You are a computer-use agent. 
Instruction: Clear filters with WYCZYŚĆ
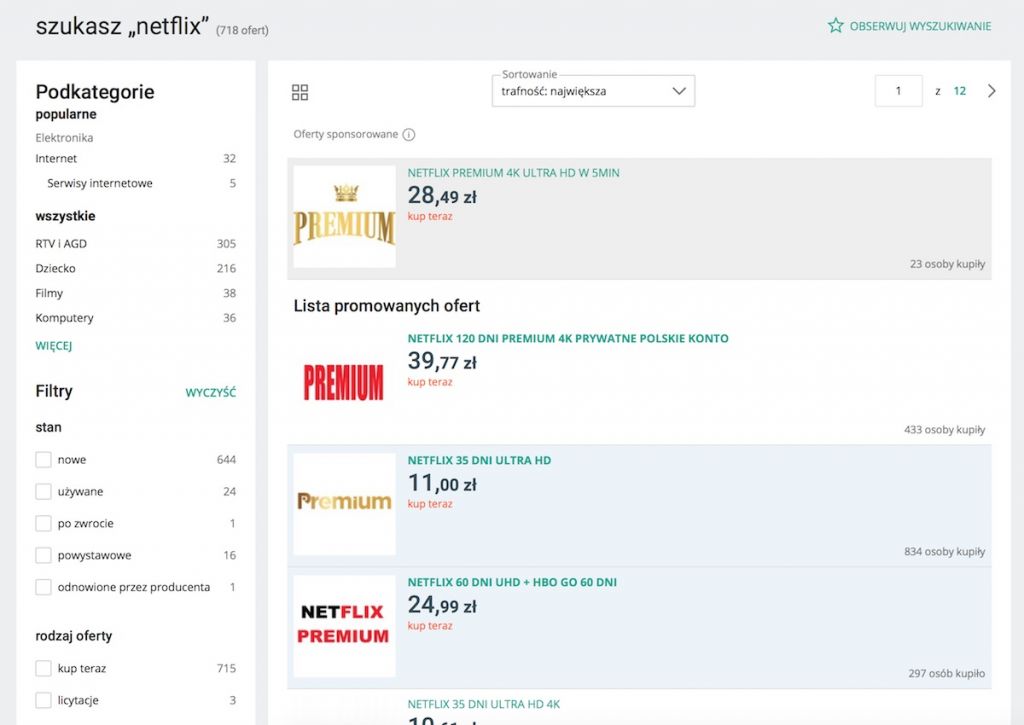coord(210,393)
